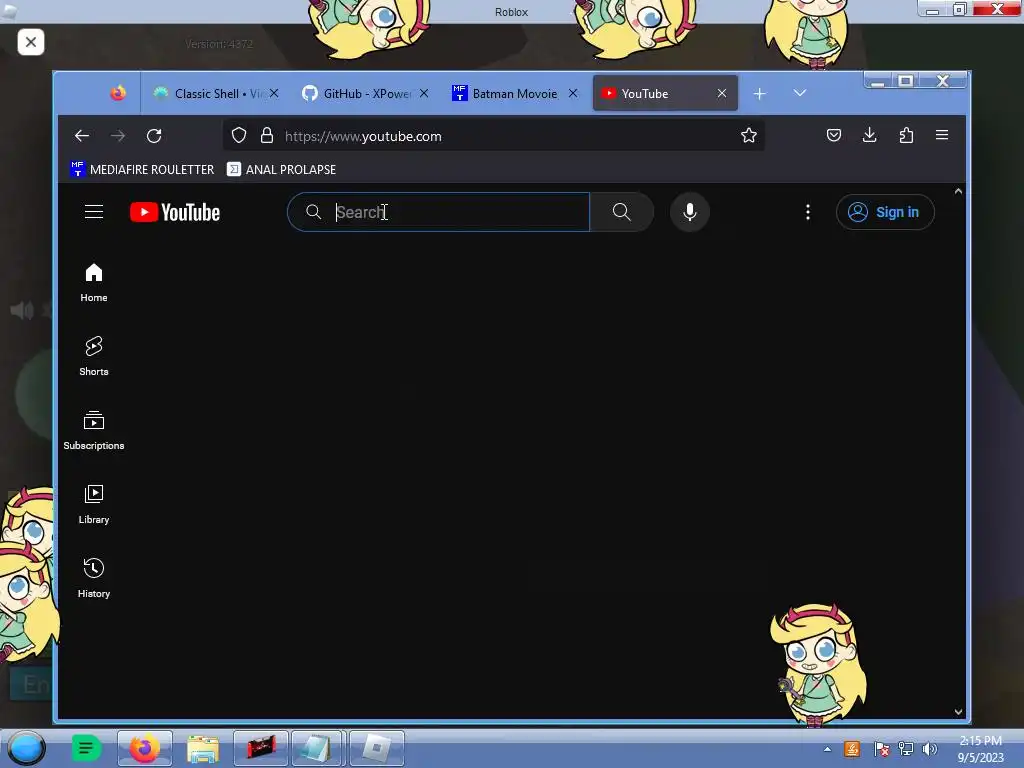Close the GitHub tab

tap(424, 93)
